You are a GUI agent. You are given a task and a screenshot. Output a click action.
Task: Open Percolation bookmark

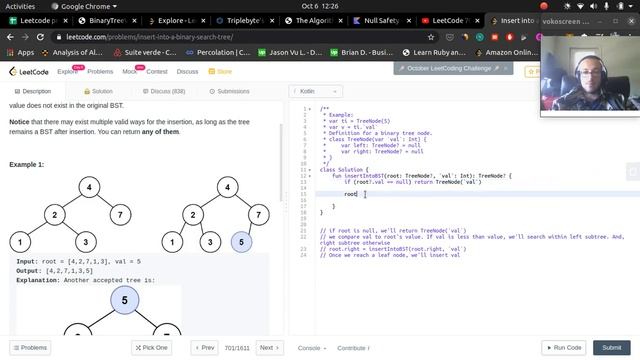pos(218,53)
